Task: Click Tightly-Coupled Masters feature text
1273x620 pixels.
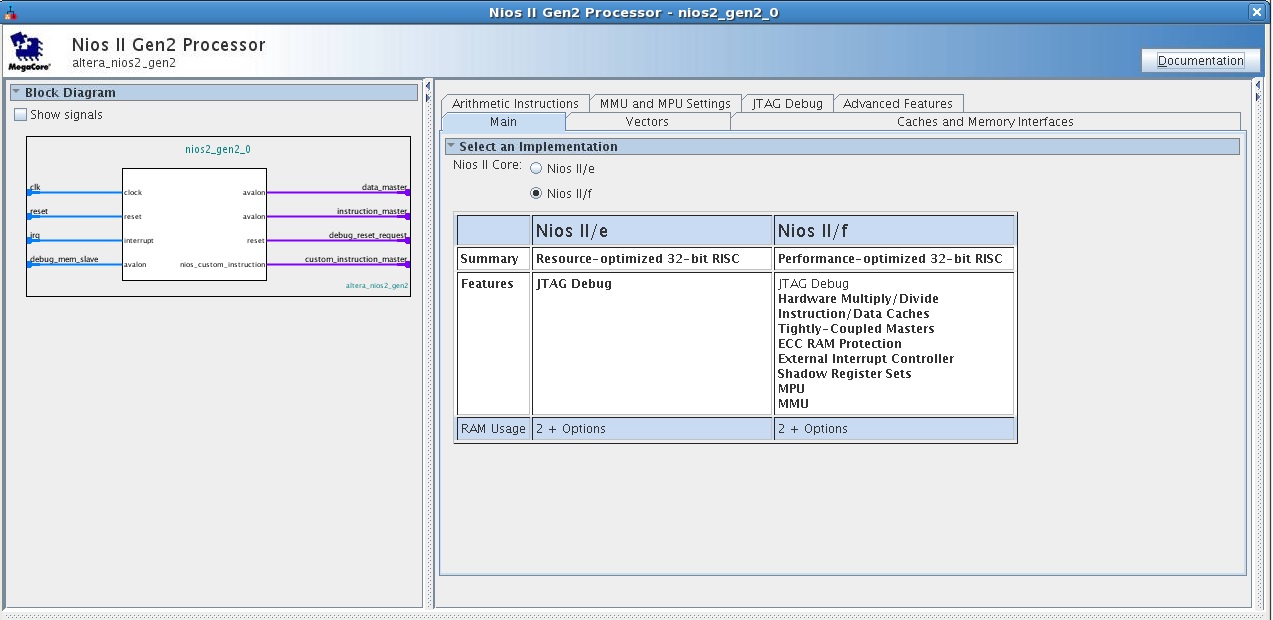Action: click(856, 329)
